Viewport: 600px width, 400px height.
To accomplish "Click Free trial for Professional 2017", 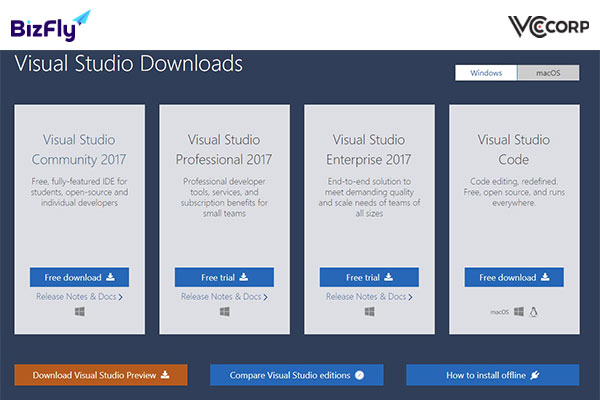I will pos(224,277).
